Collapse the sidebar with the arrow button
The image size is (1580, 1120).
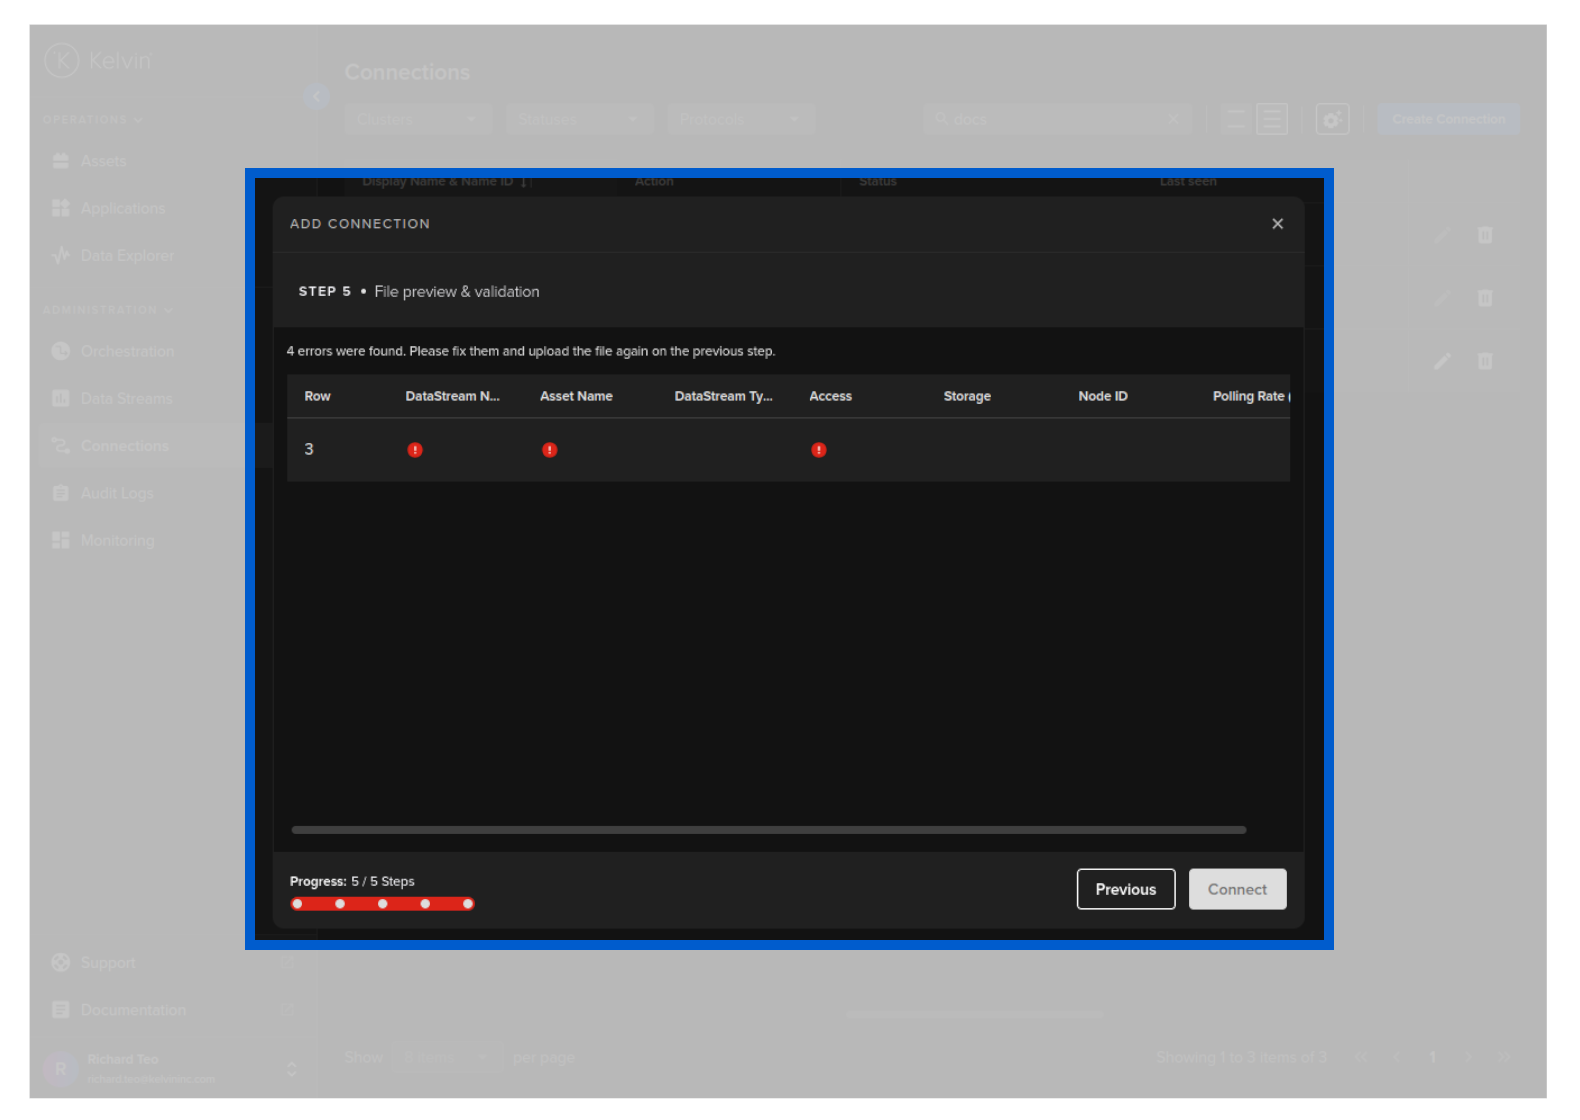(x=316, y=97)
